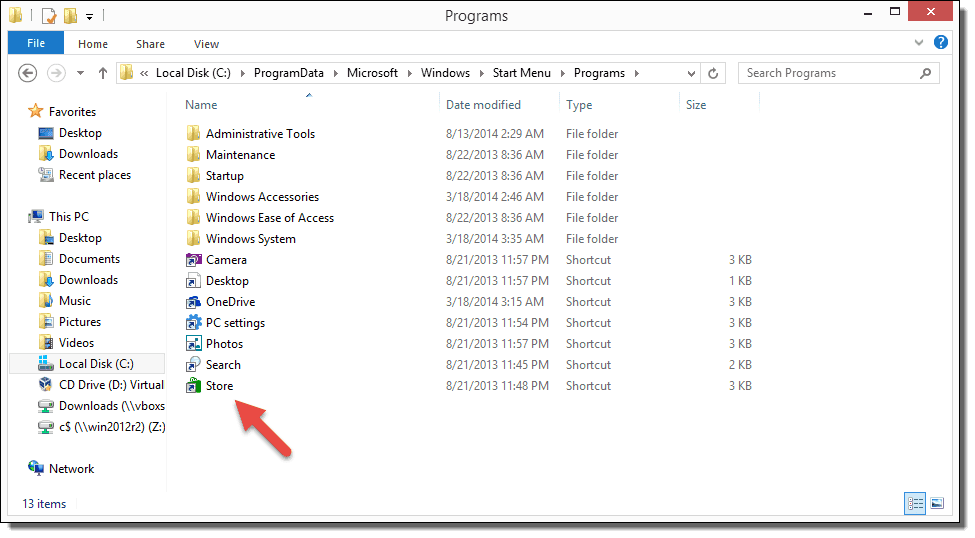Image resolution: width=975 pixels, height=538 pixels.
Task: Click Microsoft in address breadcrumb
Action: point(372,73)
